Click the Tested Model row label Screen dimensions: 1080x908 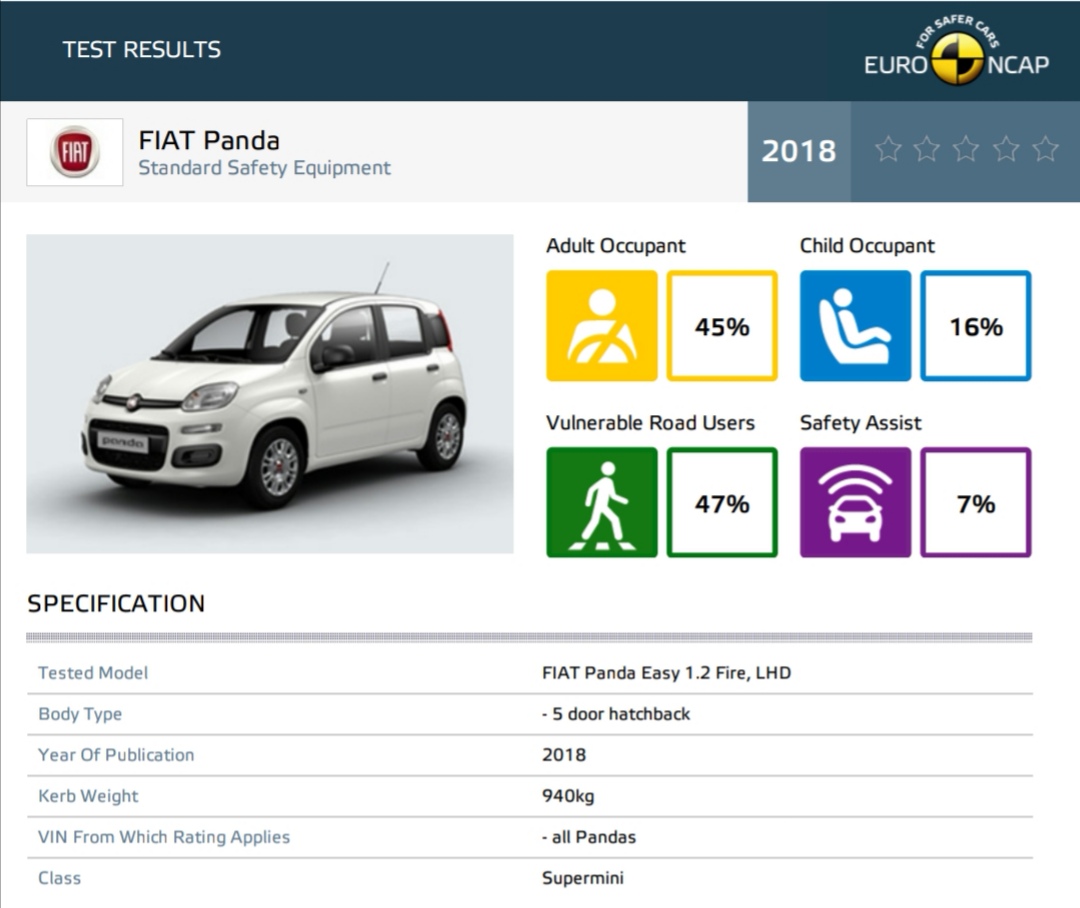[93, 673]
